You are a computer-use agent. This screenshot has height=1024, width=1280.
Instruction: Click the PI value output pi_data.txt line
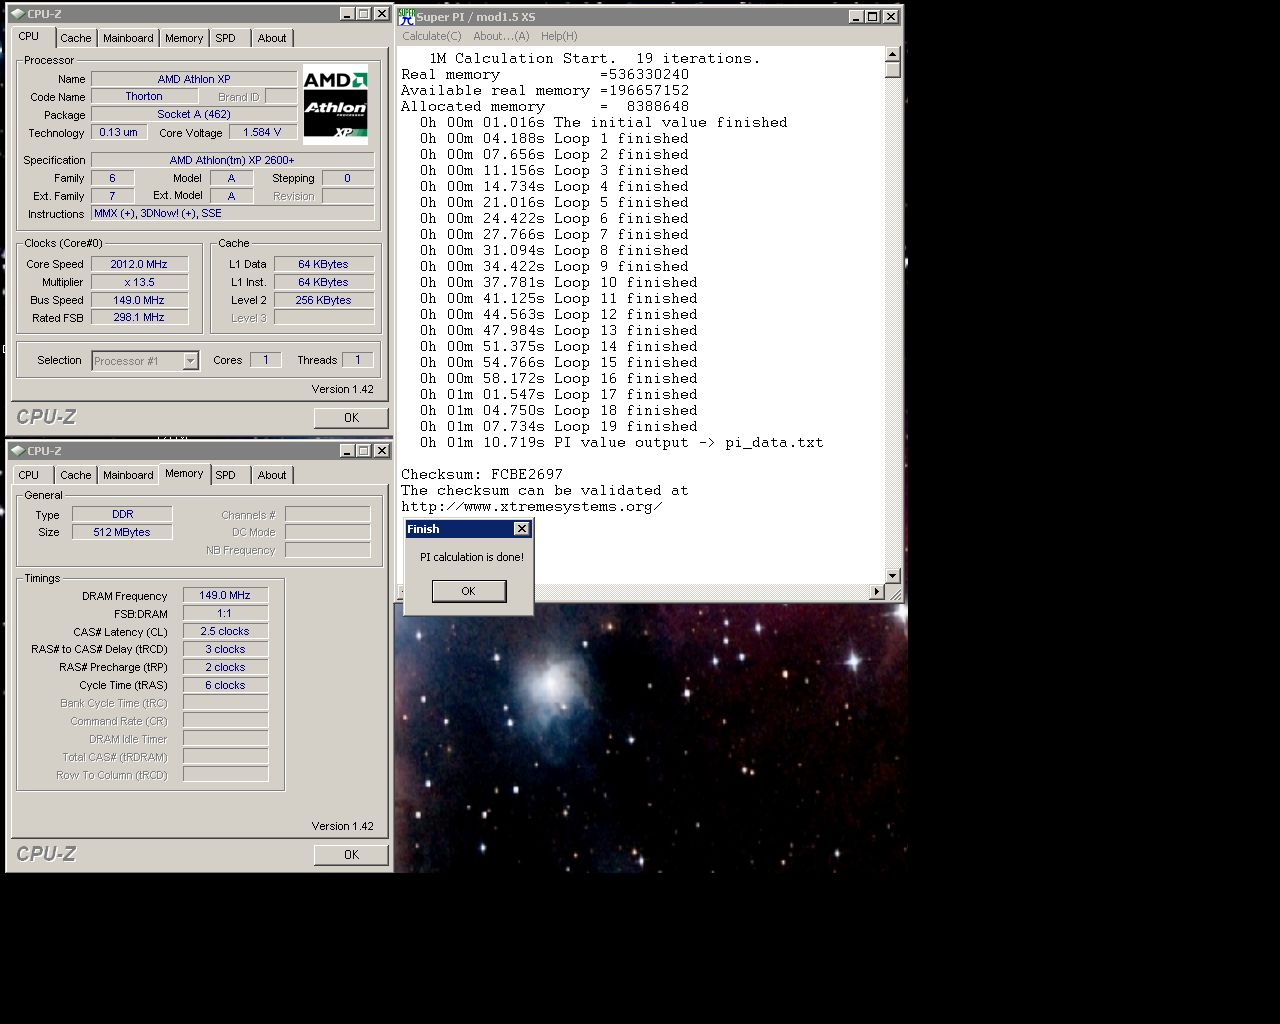(622, 442)
